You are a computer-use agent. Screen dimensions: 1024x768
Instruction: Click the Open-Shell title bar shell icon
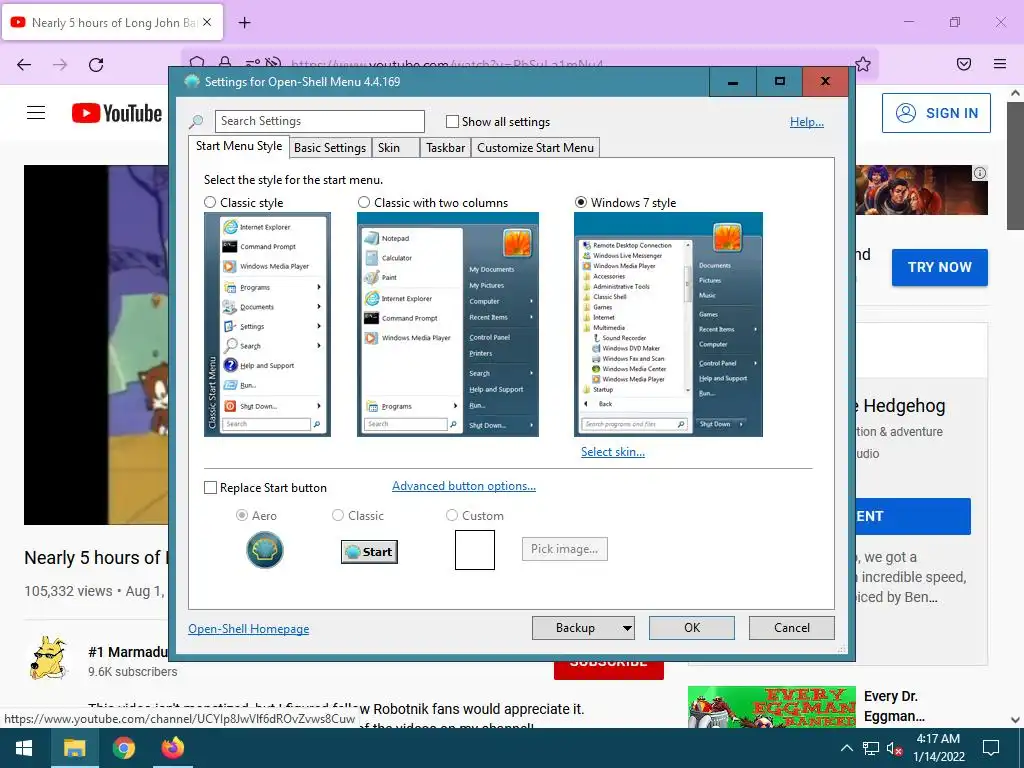click(x=192, y=82)
